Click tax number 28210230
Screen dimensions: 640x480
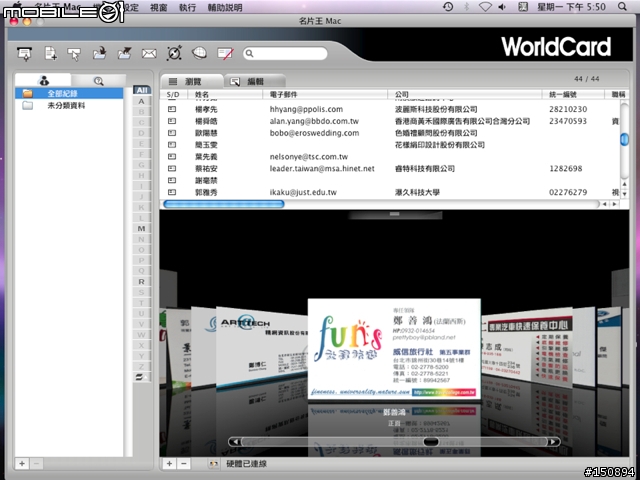point(568,109)
